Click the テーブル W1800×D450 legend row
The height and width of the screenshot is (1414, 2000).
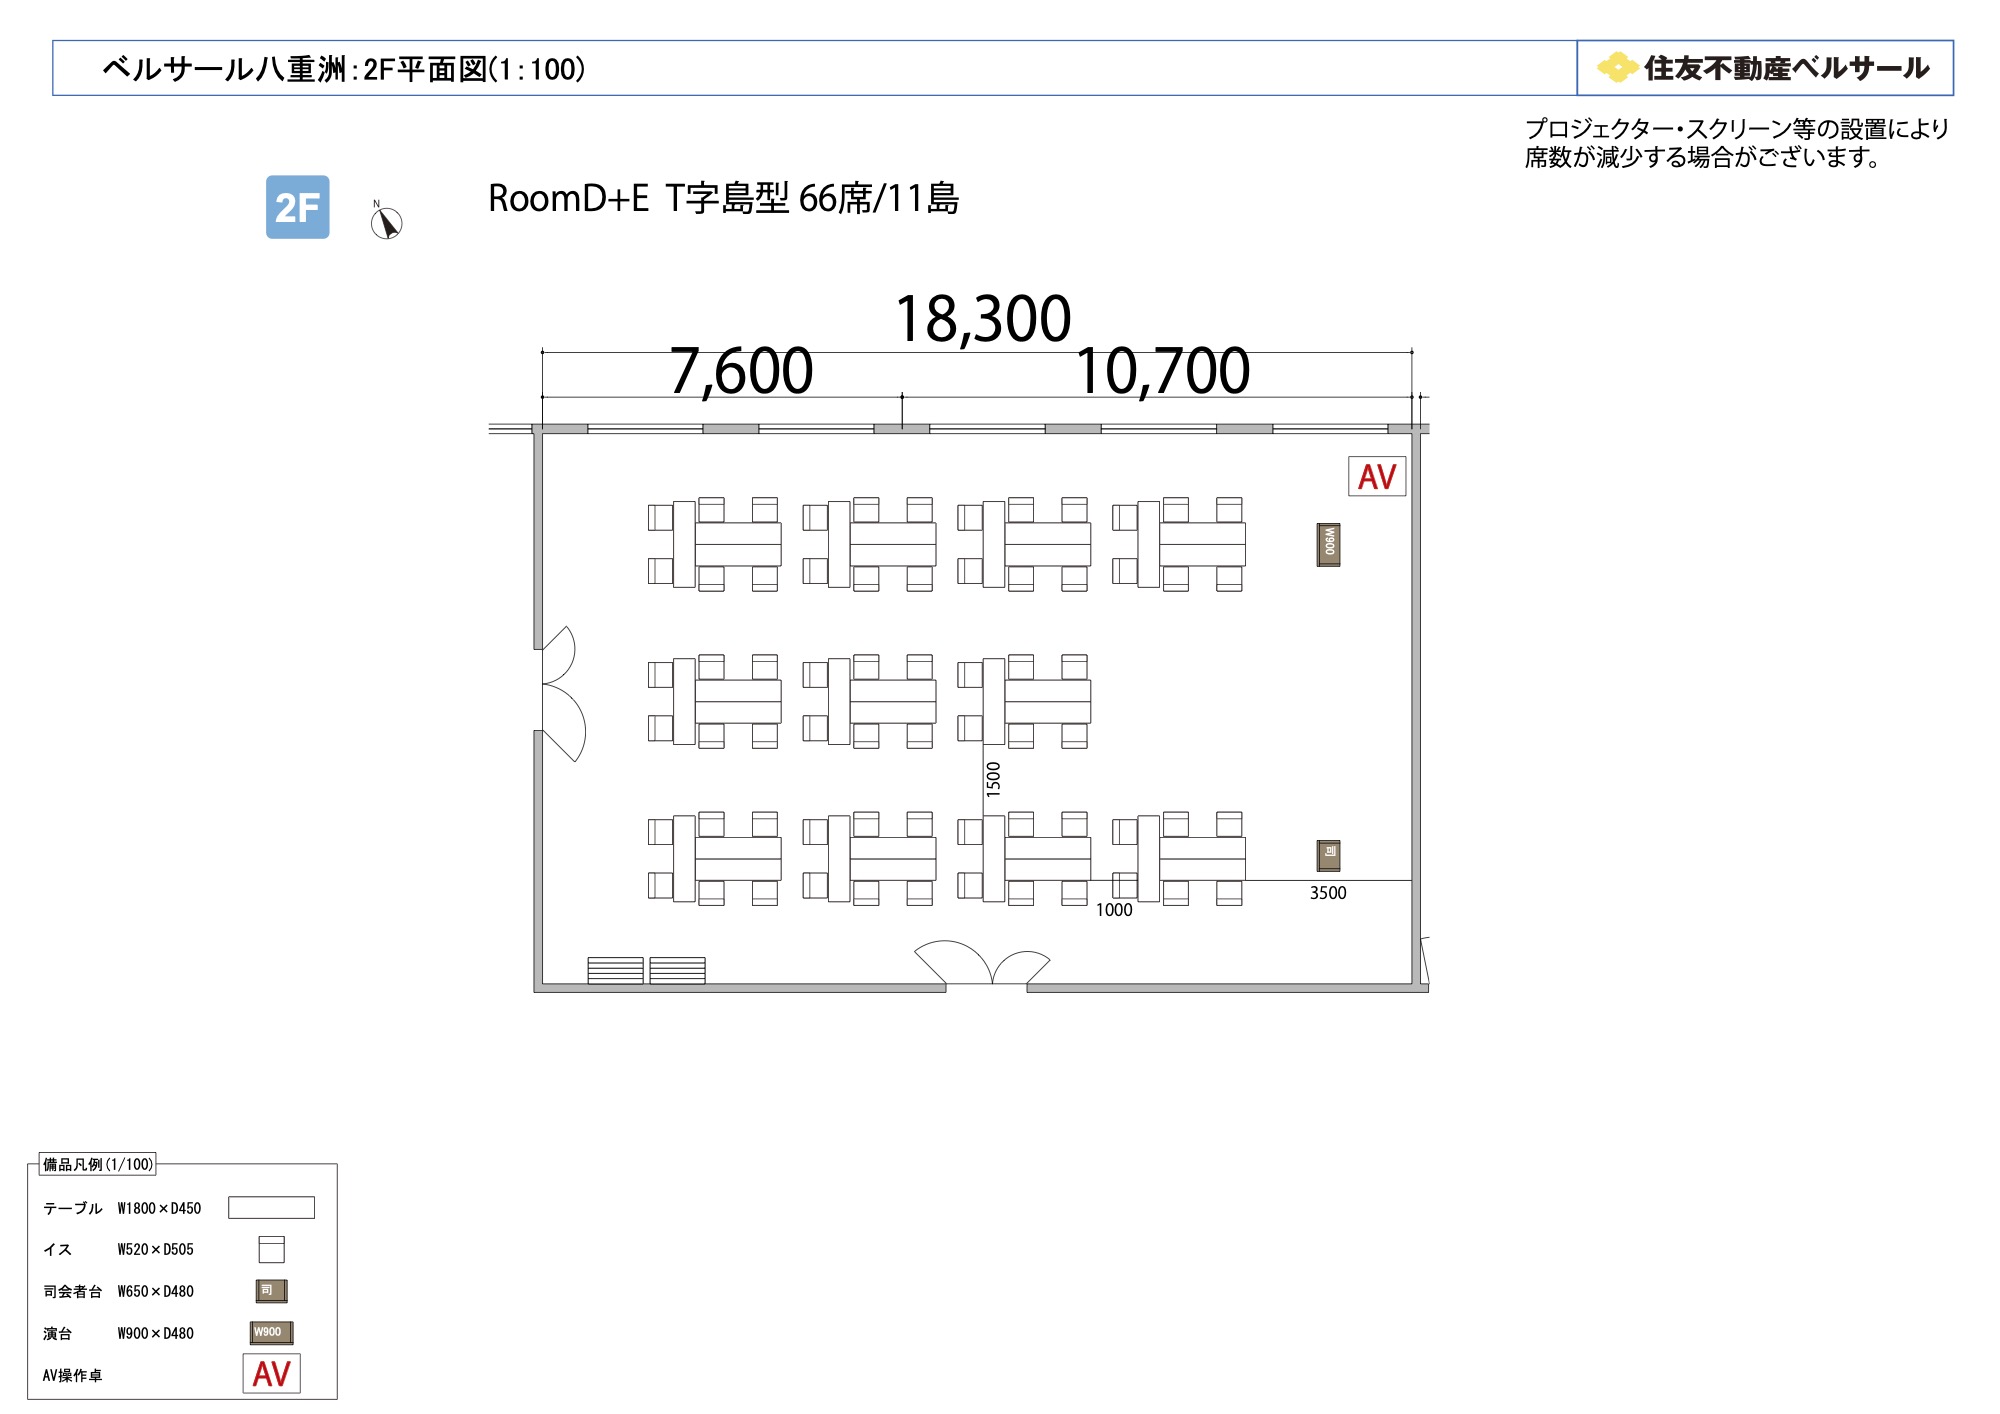click(178, 1208)
